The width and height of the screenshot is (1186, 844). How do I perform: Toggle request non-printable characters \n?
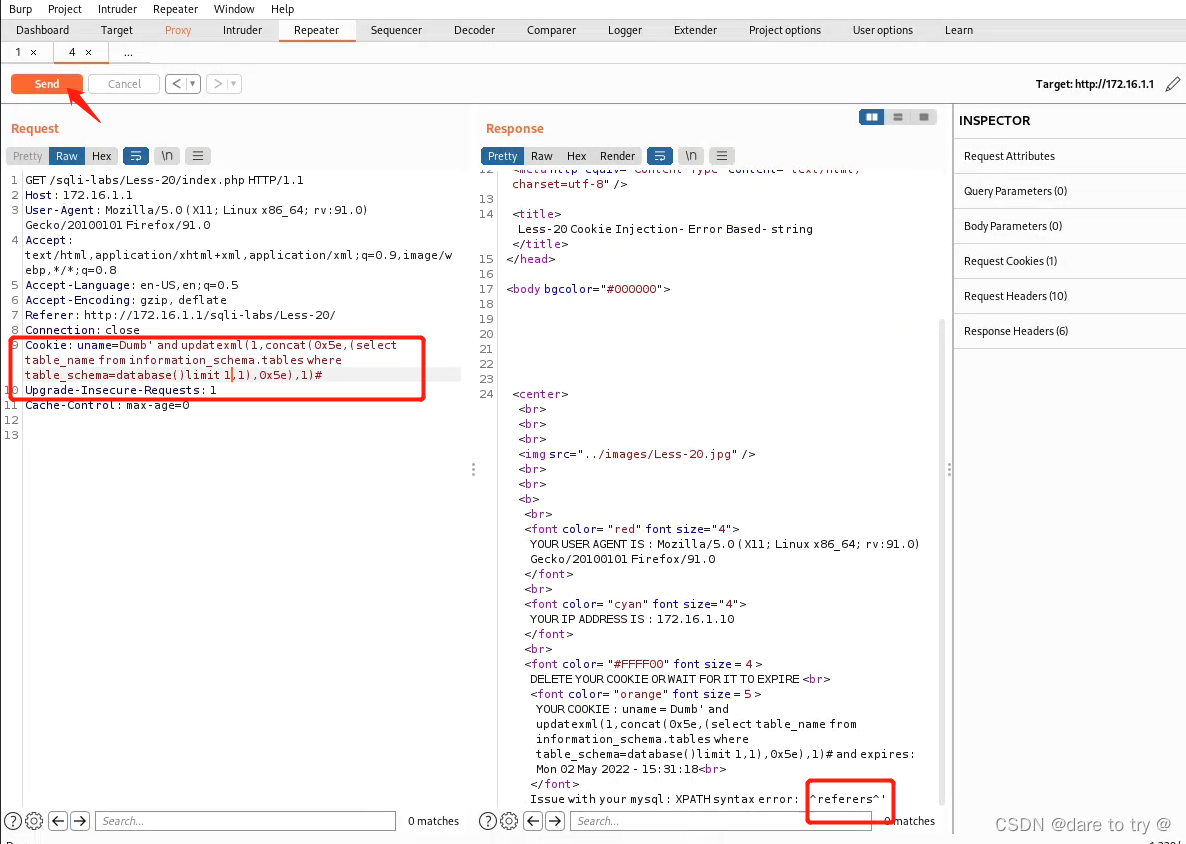tap(166, 156)
